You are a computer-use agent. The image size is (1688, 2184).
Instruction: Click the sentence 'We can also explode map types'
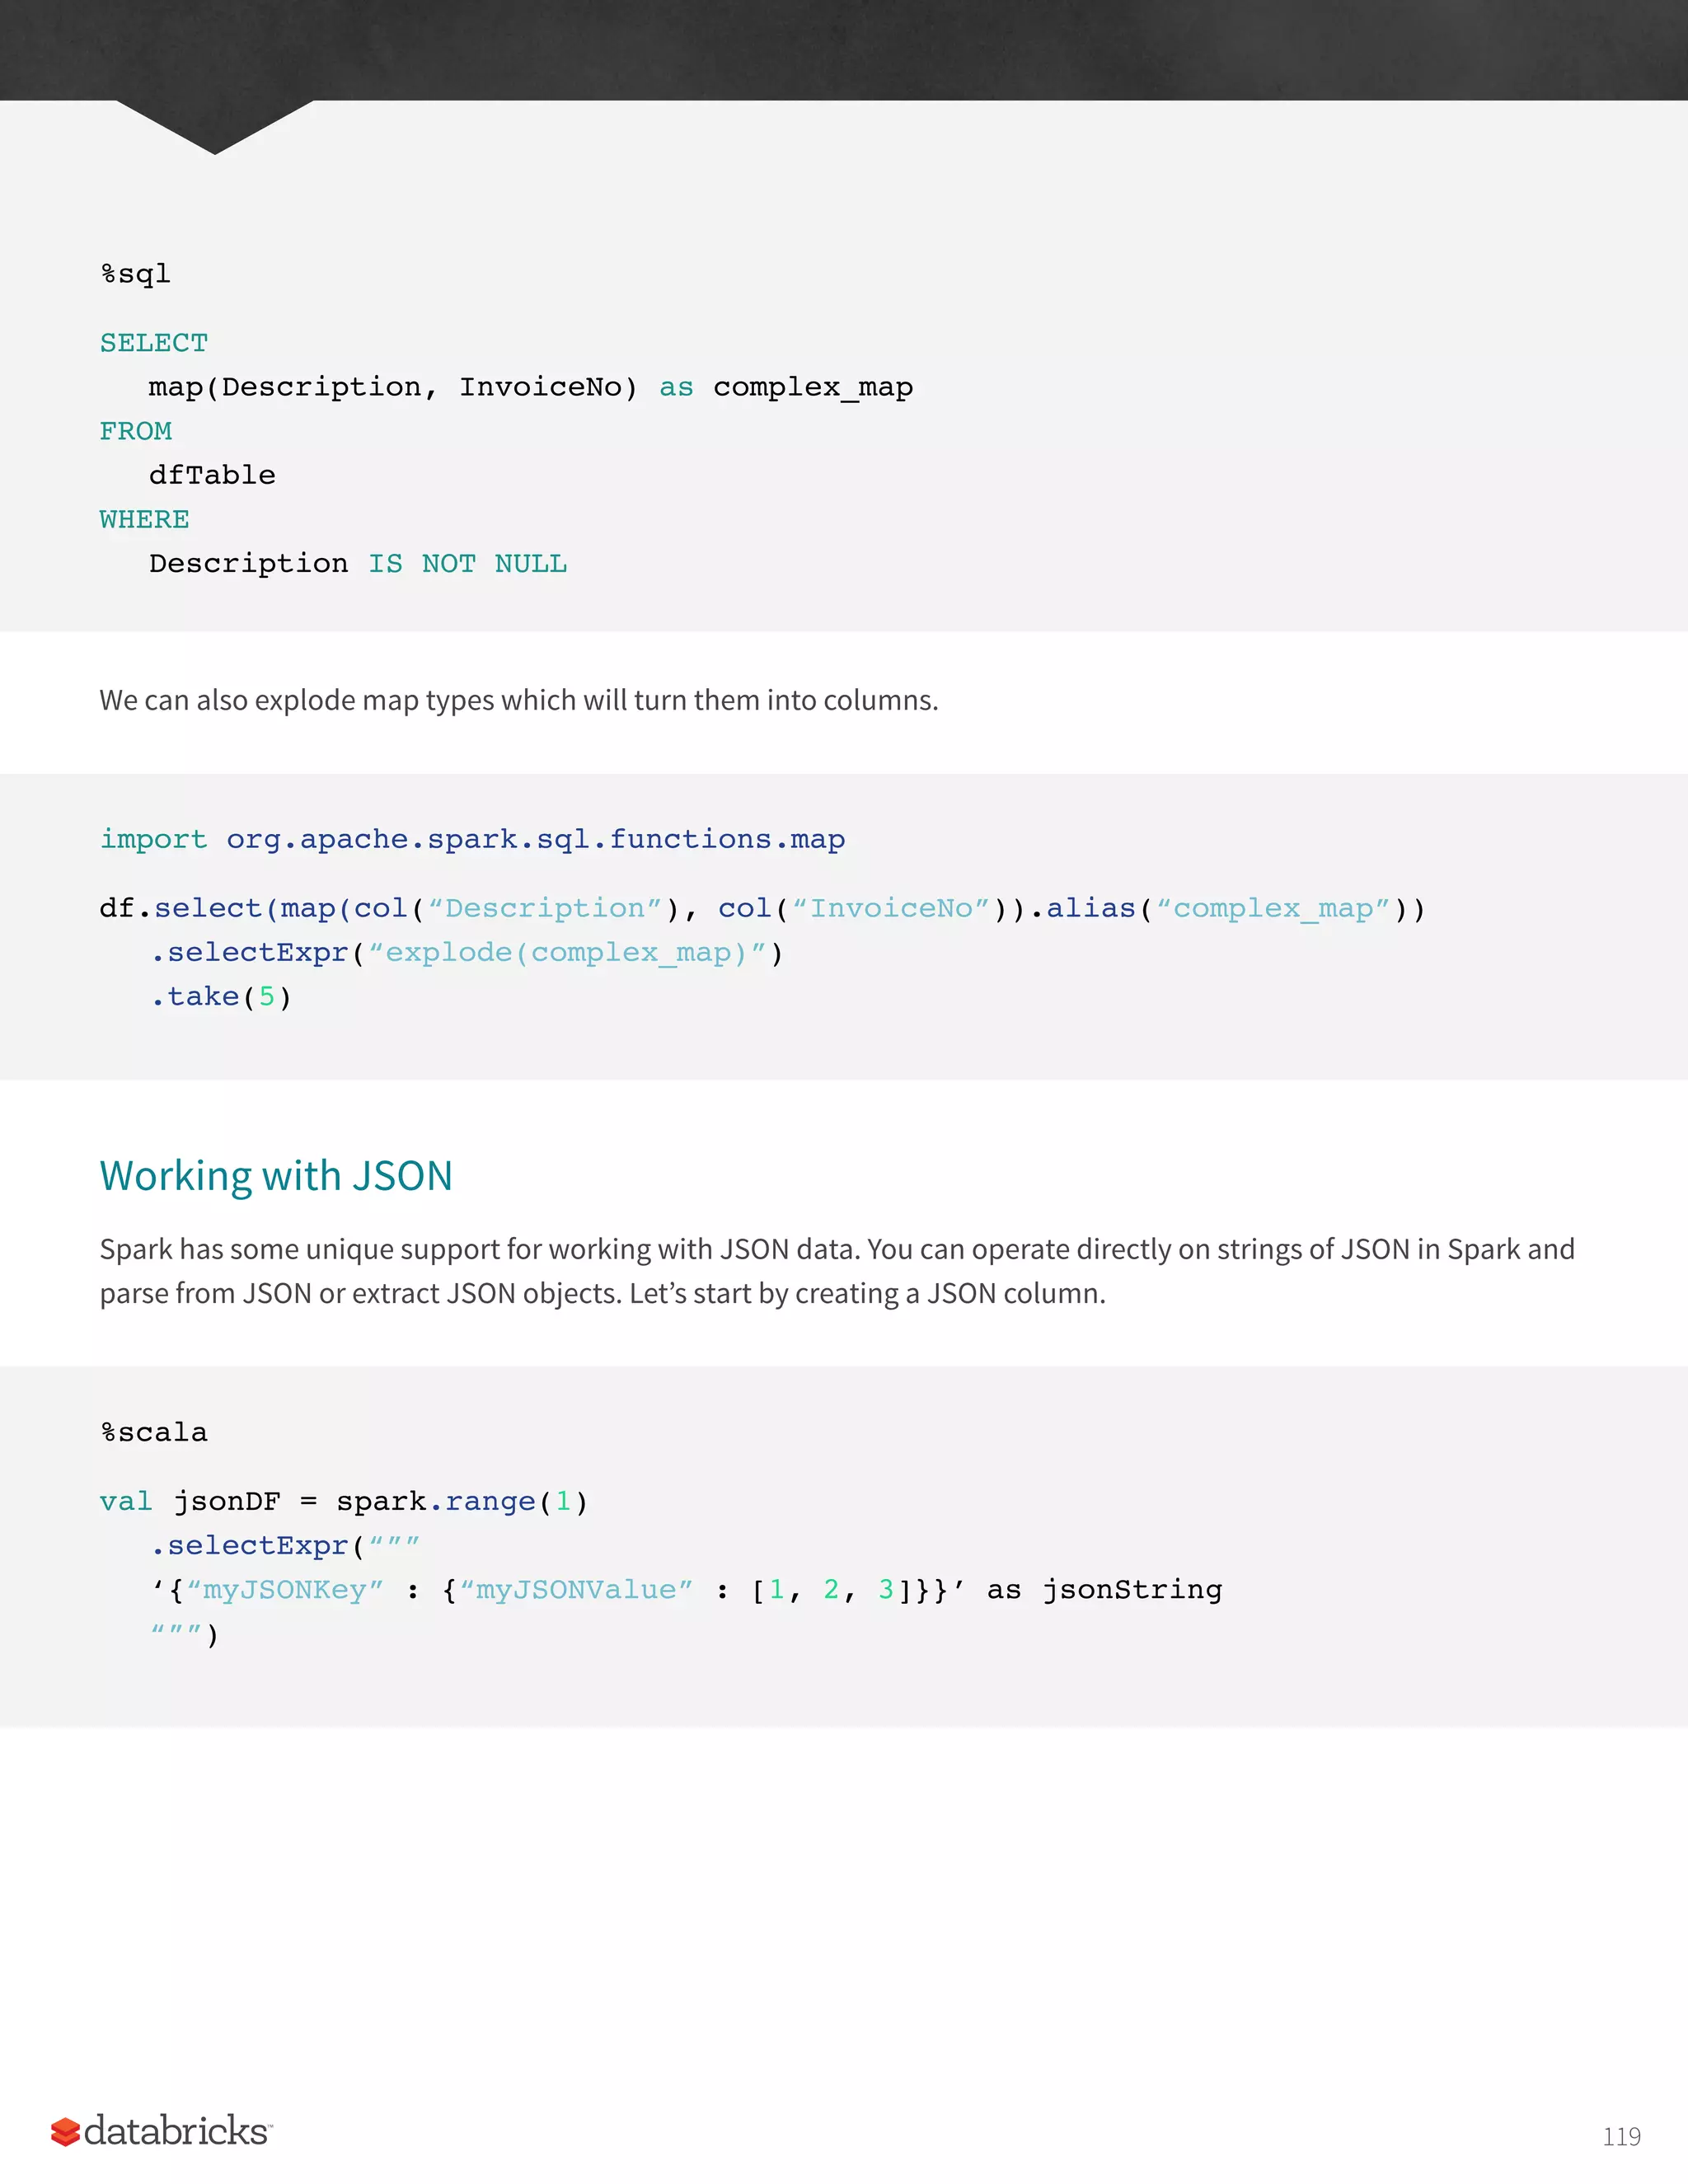(519, 700)
